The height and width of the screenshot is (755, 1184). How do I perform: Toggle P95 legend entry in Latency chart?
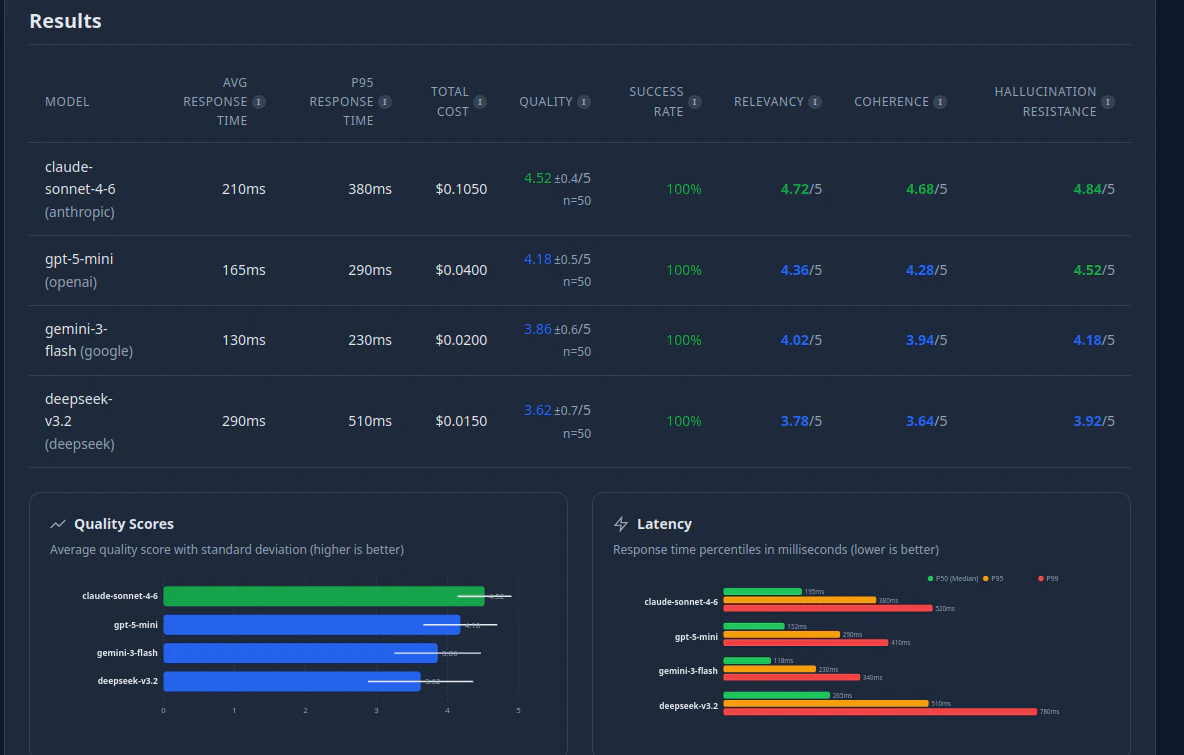click(993, 578)
